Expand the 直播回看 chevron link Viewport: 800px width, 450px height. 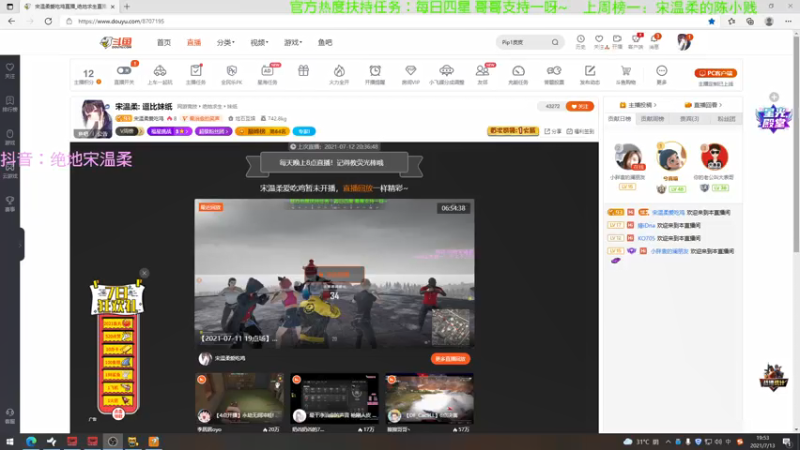tap(703, 105)
